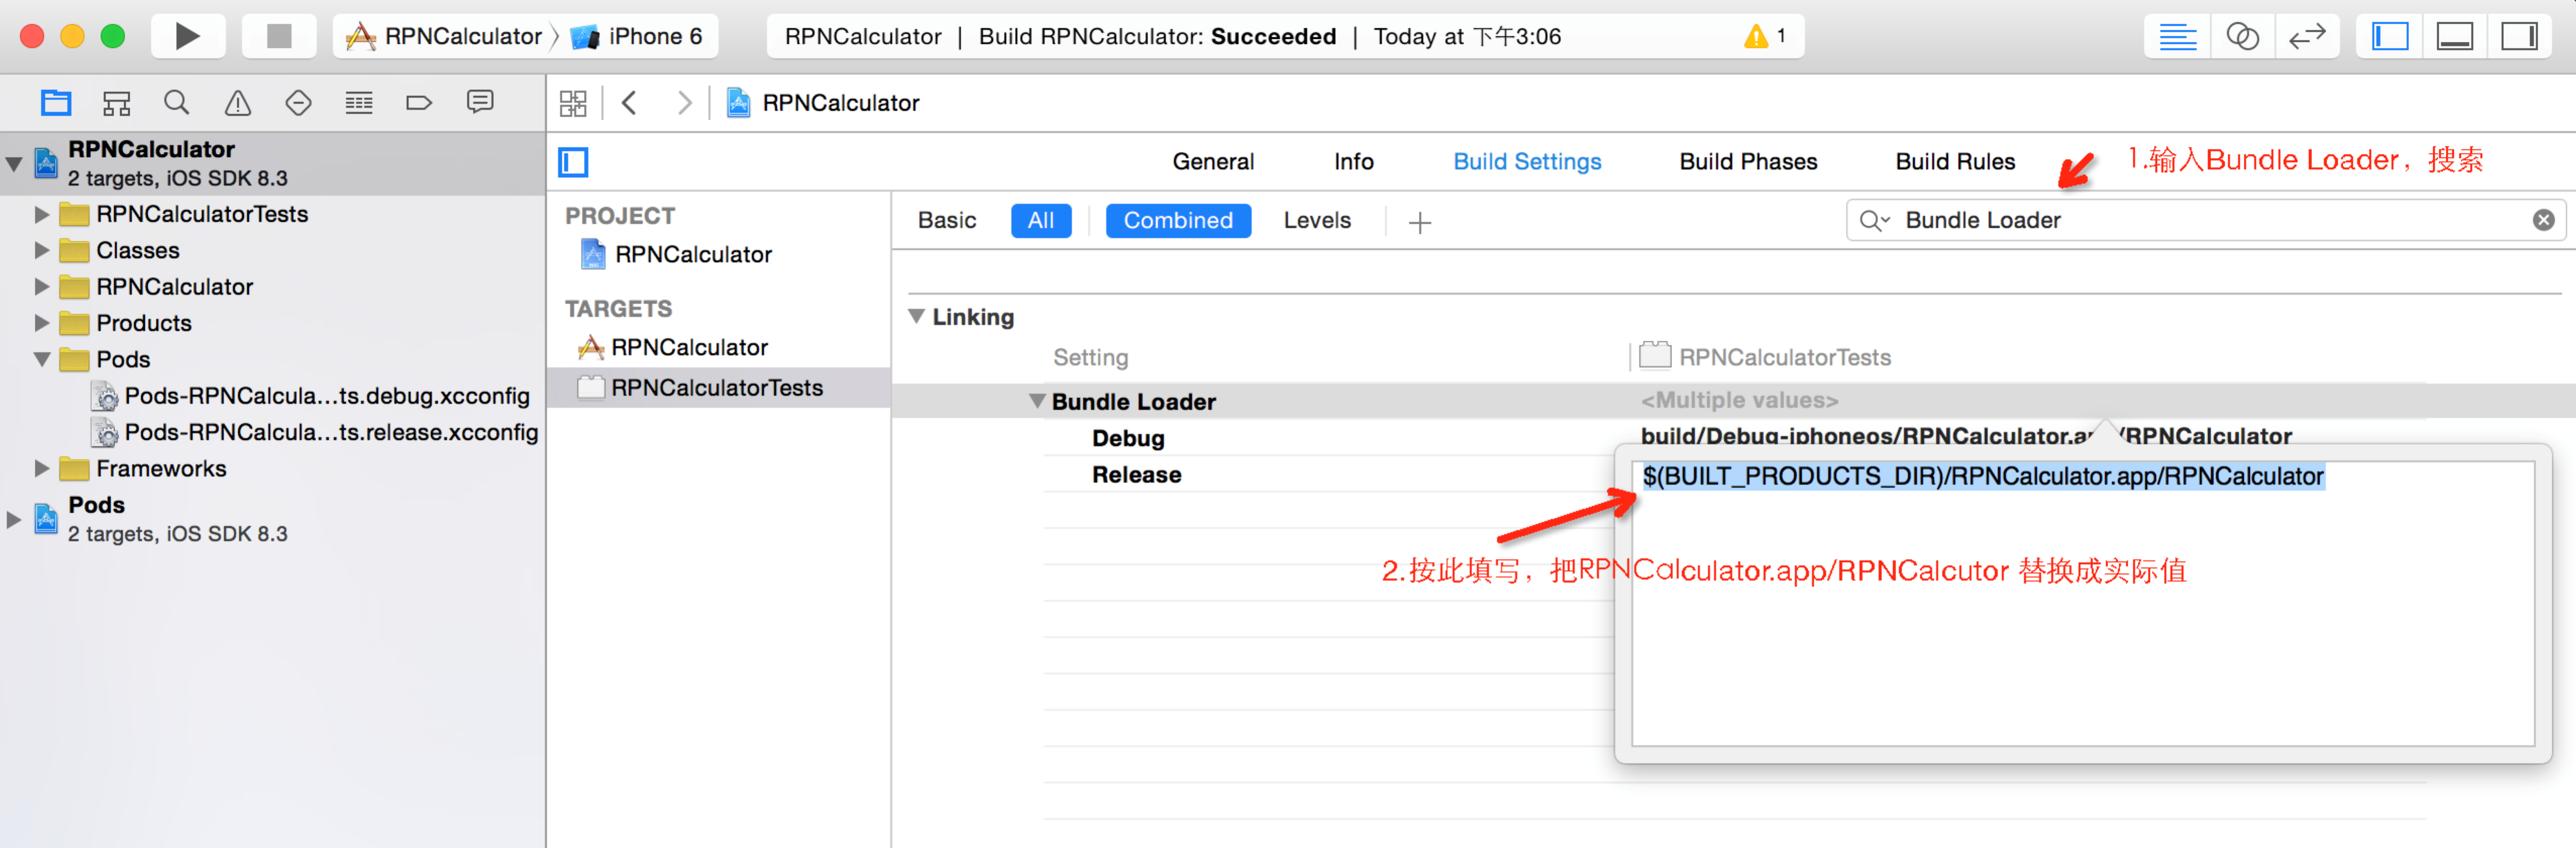Select the Levels view option

point(1317,220)
